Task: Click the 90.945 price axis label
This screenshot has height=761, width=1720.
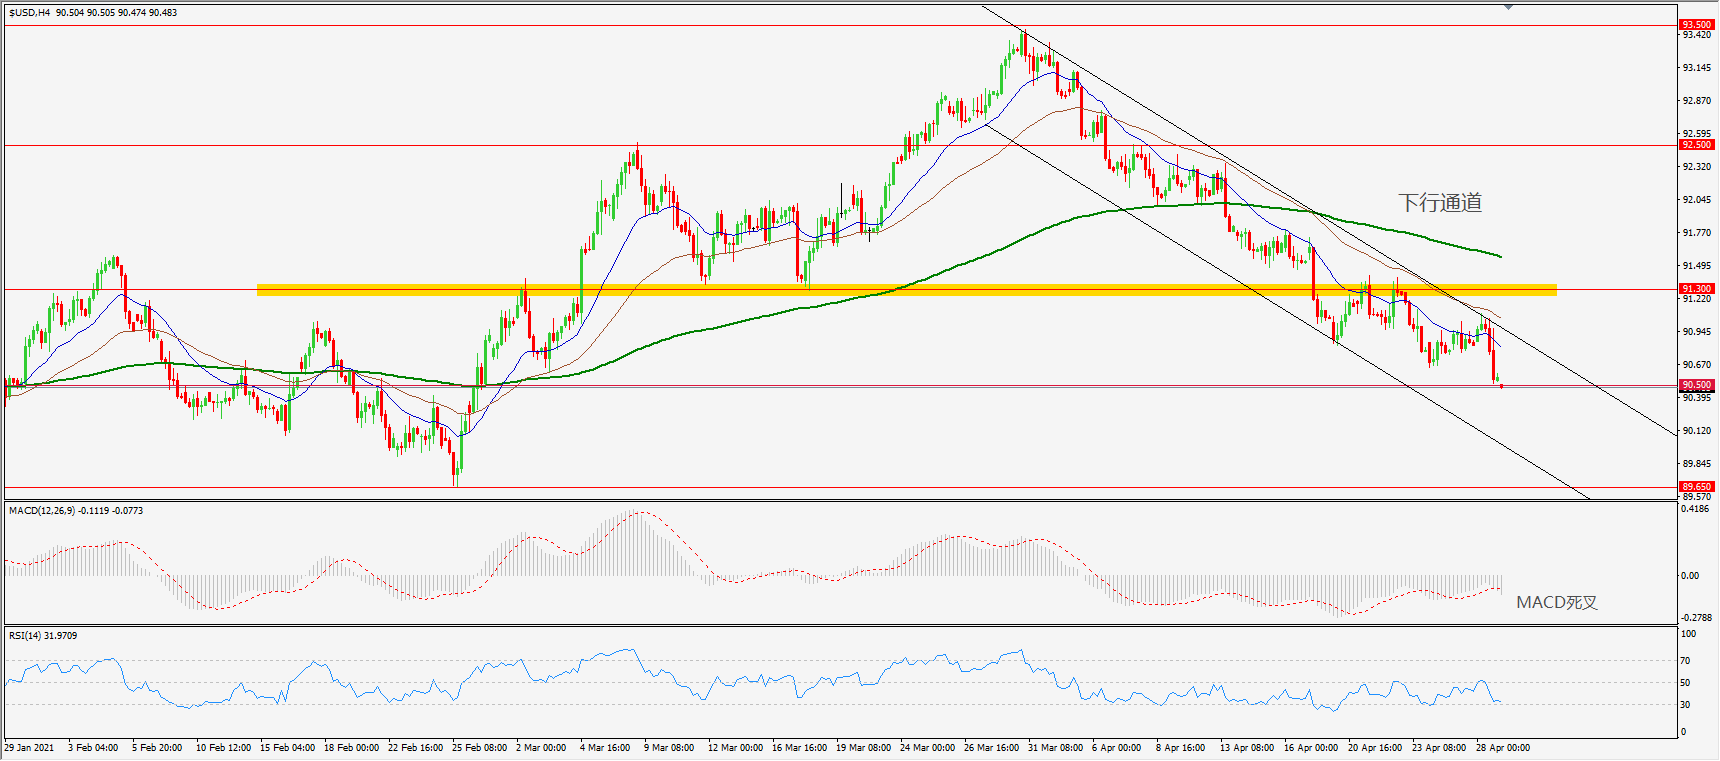Action: pyautogui.click(x=1697, y=332)
